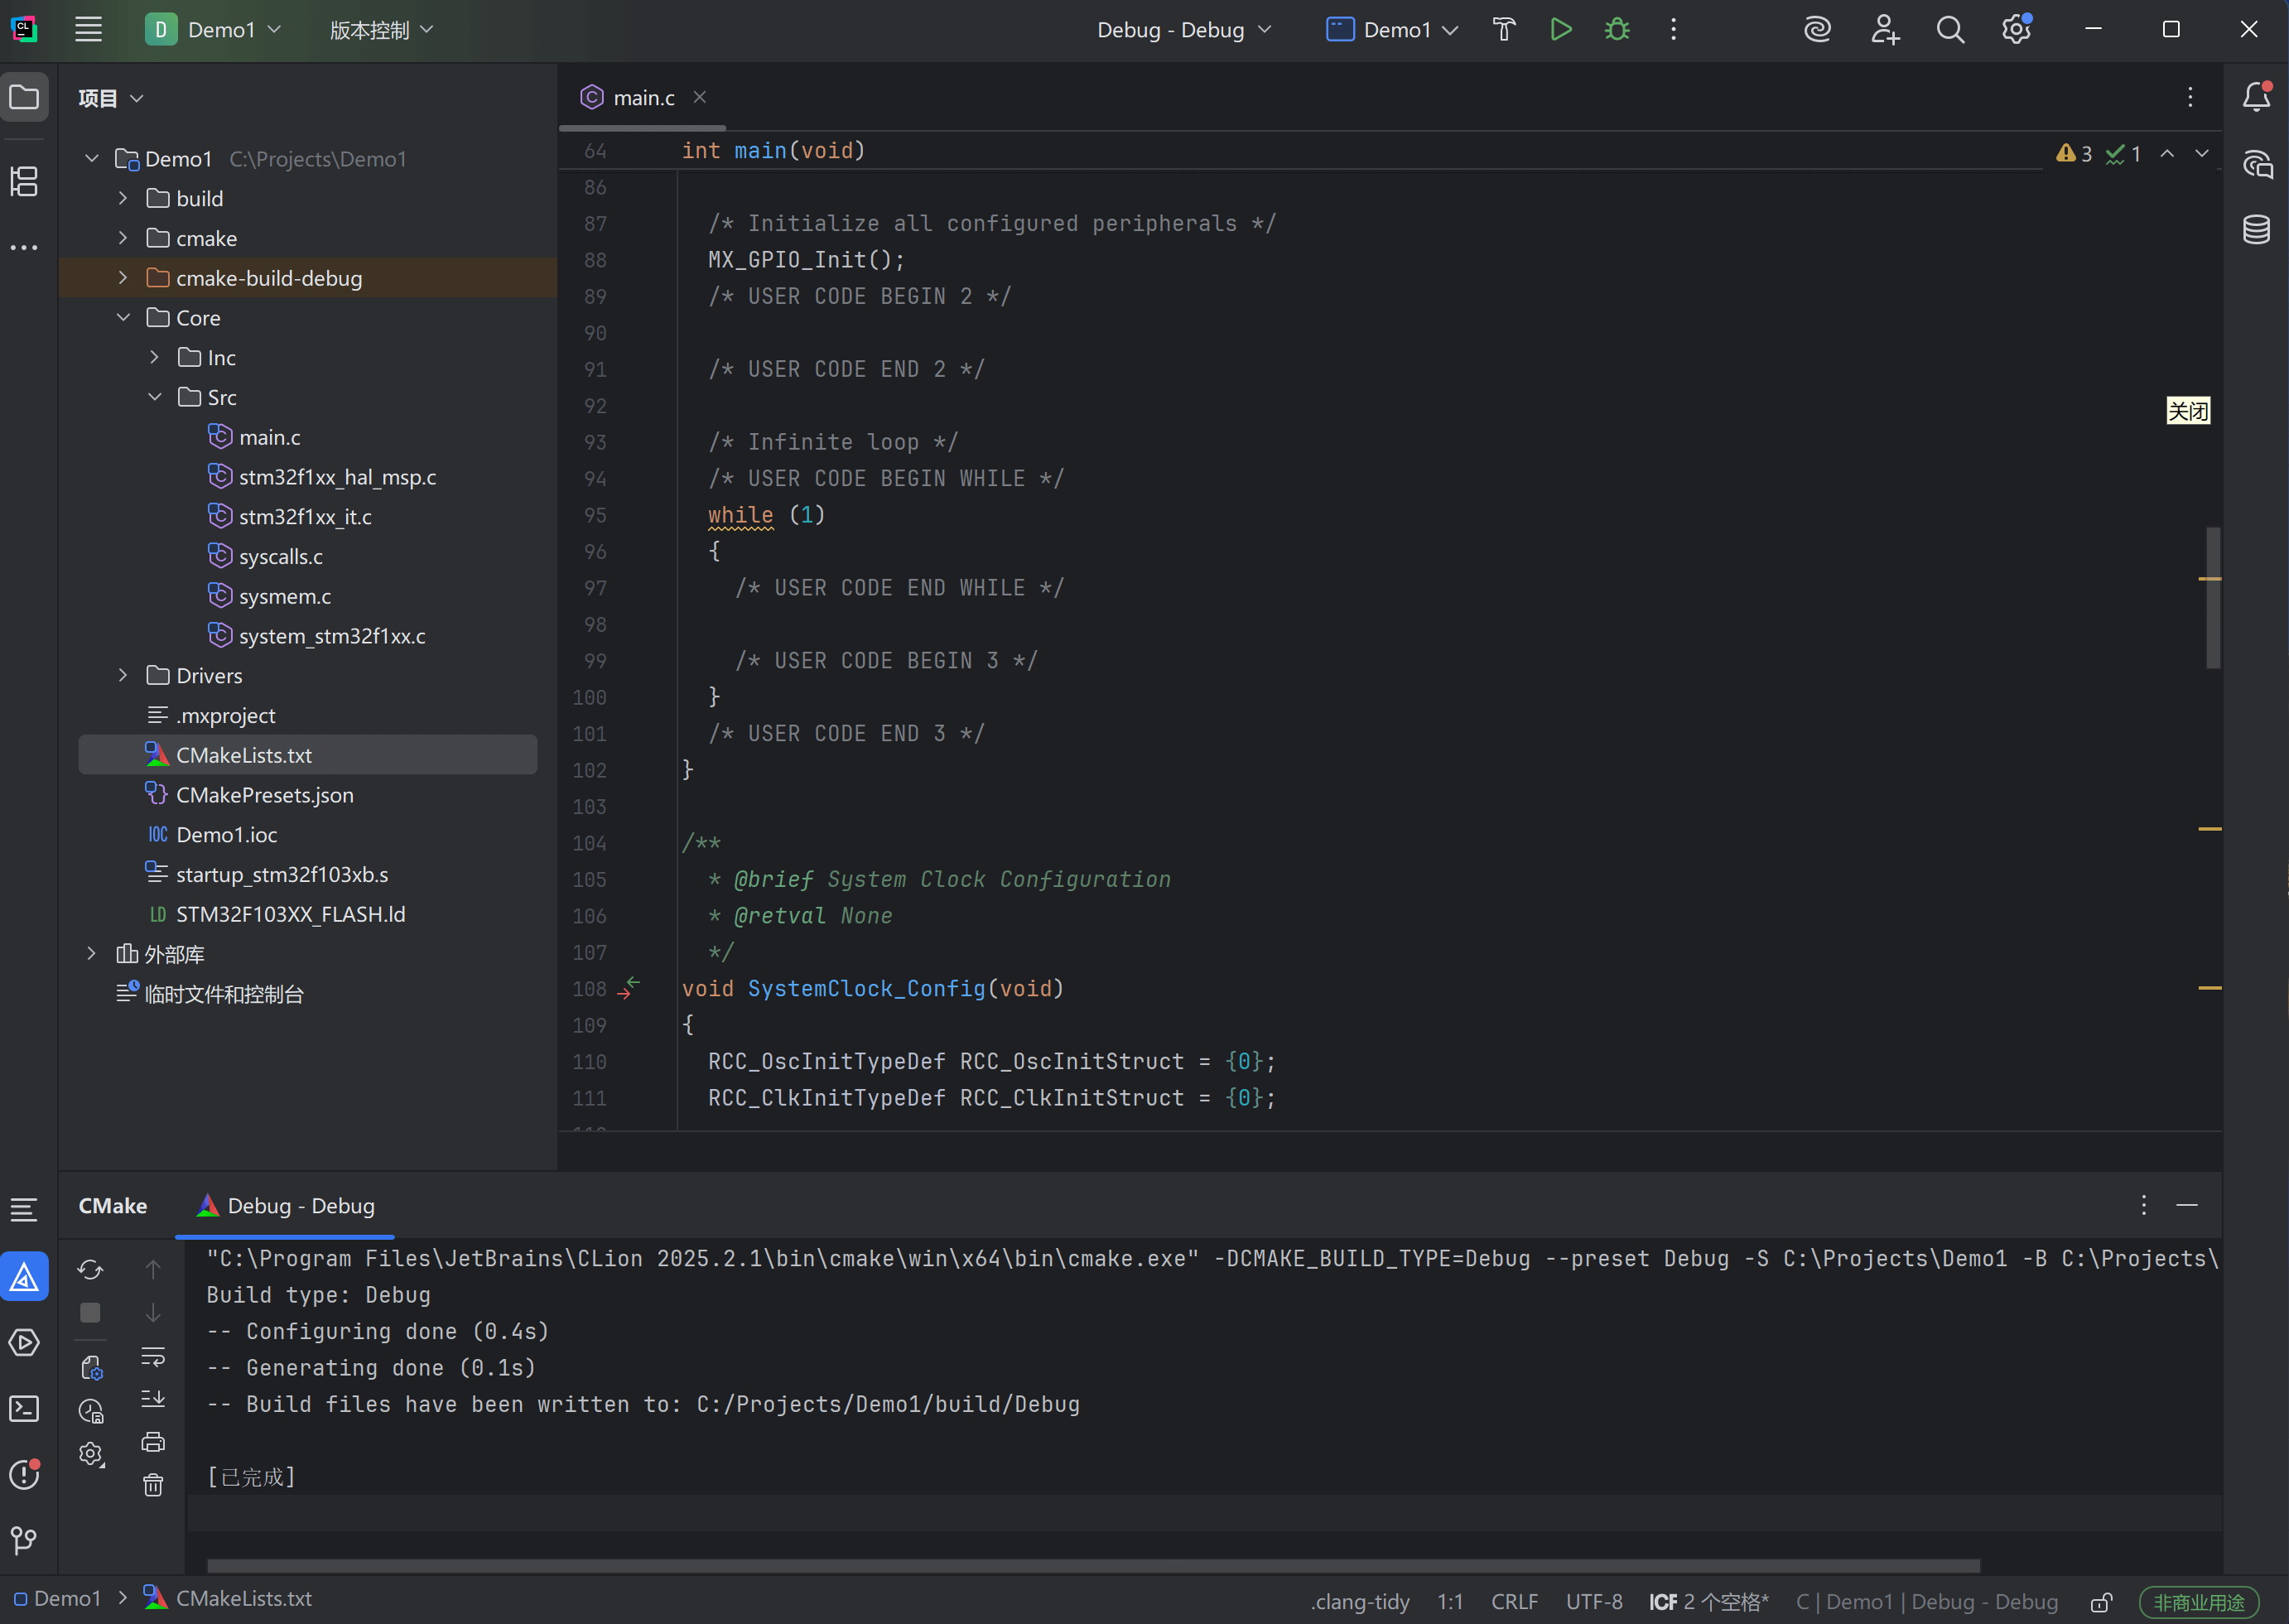2289x1624 pixels.
Task: Click the CMake output horizontal scrollbar
Action: [1092, 1565]
